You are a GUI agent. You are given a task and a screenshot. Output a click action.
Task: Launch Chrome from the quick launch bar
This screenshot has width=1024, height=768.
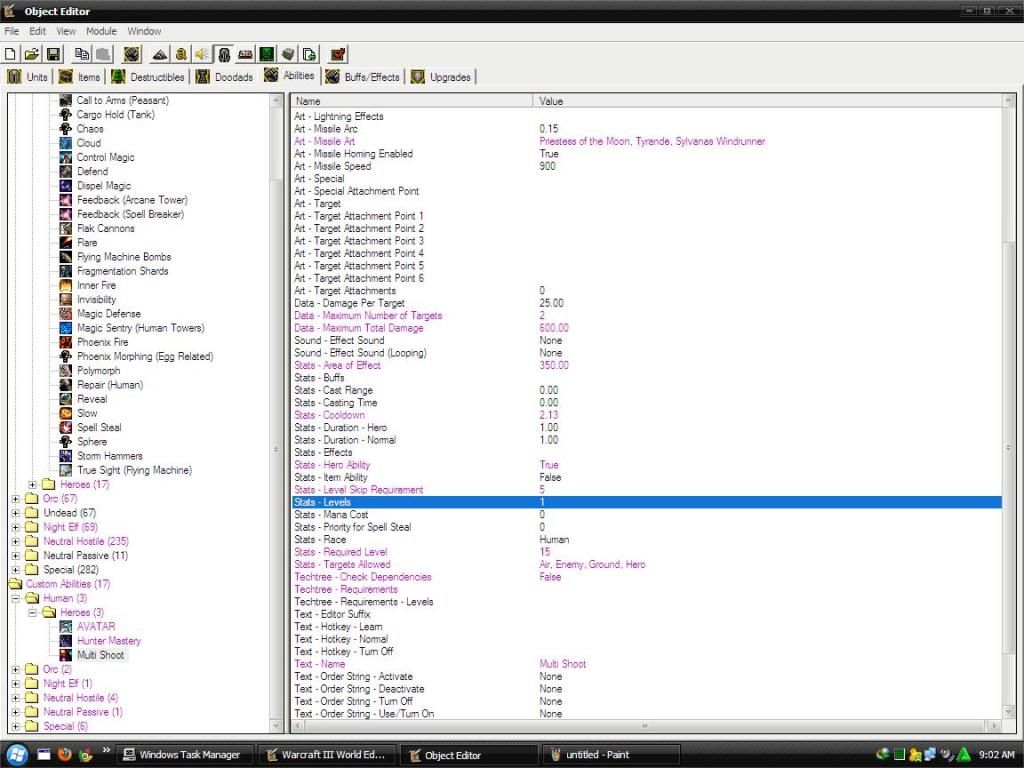coord(85,755)
